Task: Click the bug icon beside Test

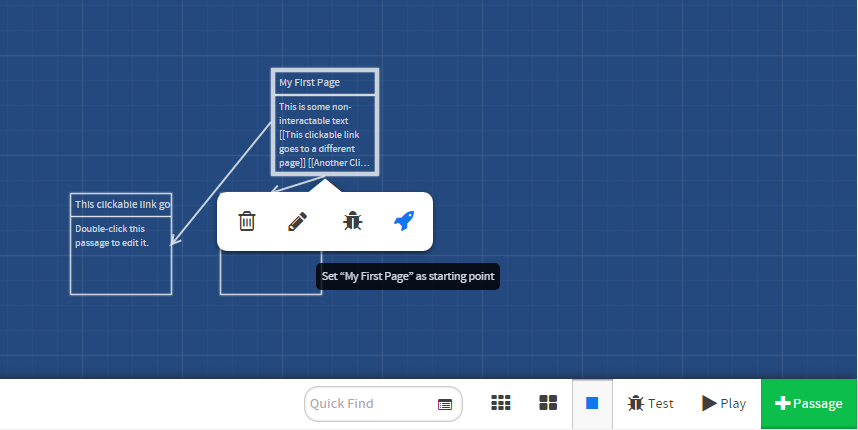Action: 635,403
